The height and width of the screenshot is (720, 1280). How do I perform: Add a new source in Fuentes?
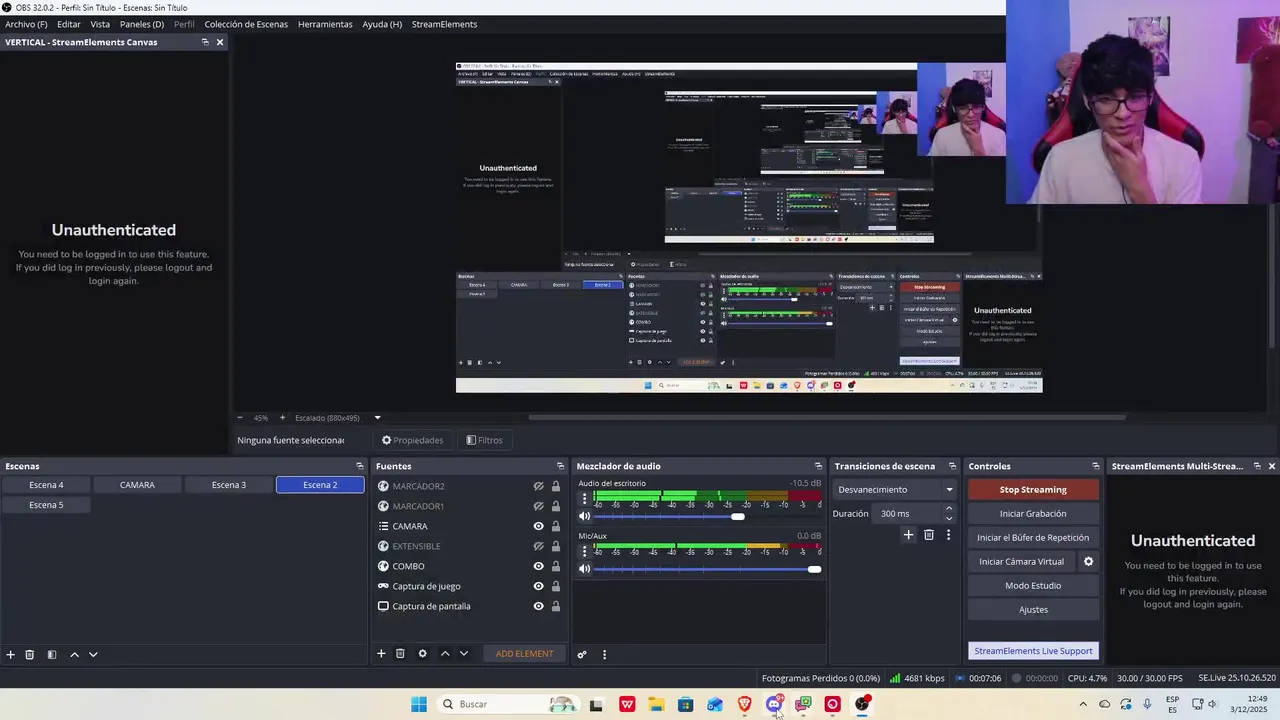point(381,654)
